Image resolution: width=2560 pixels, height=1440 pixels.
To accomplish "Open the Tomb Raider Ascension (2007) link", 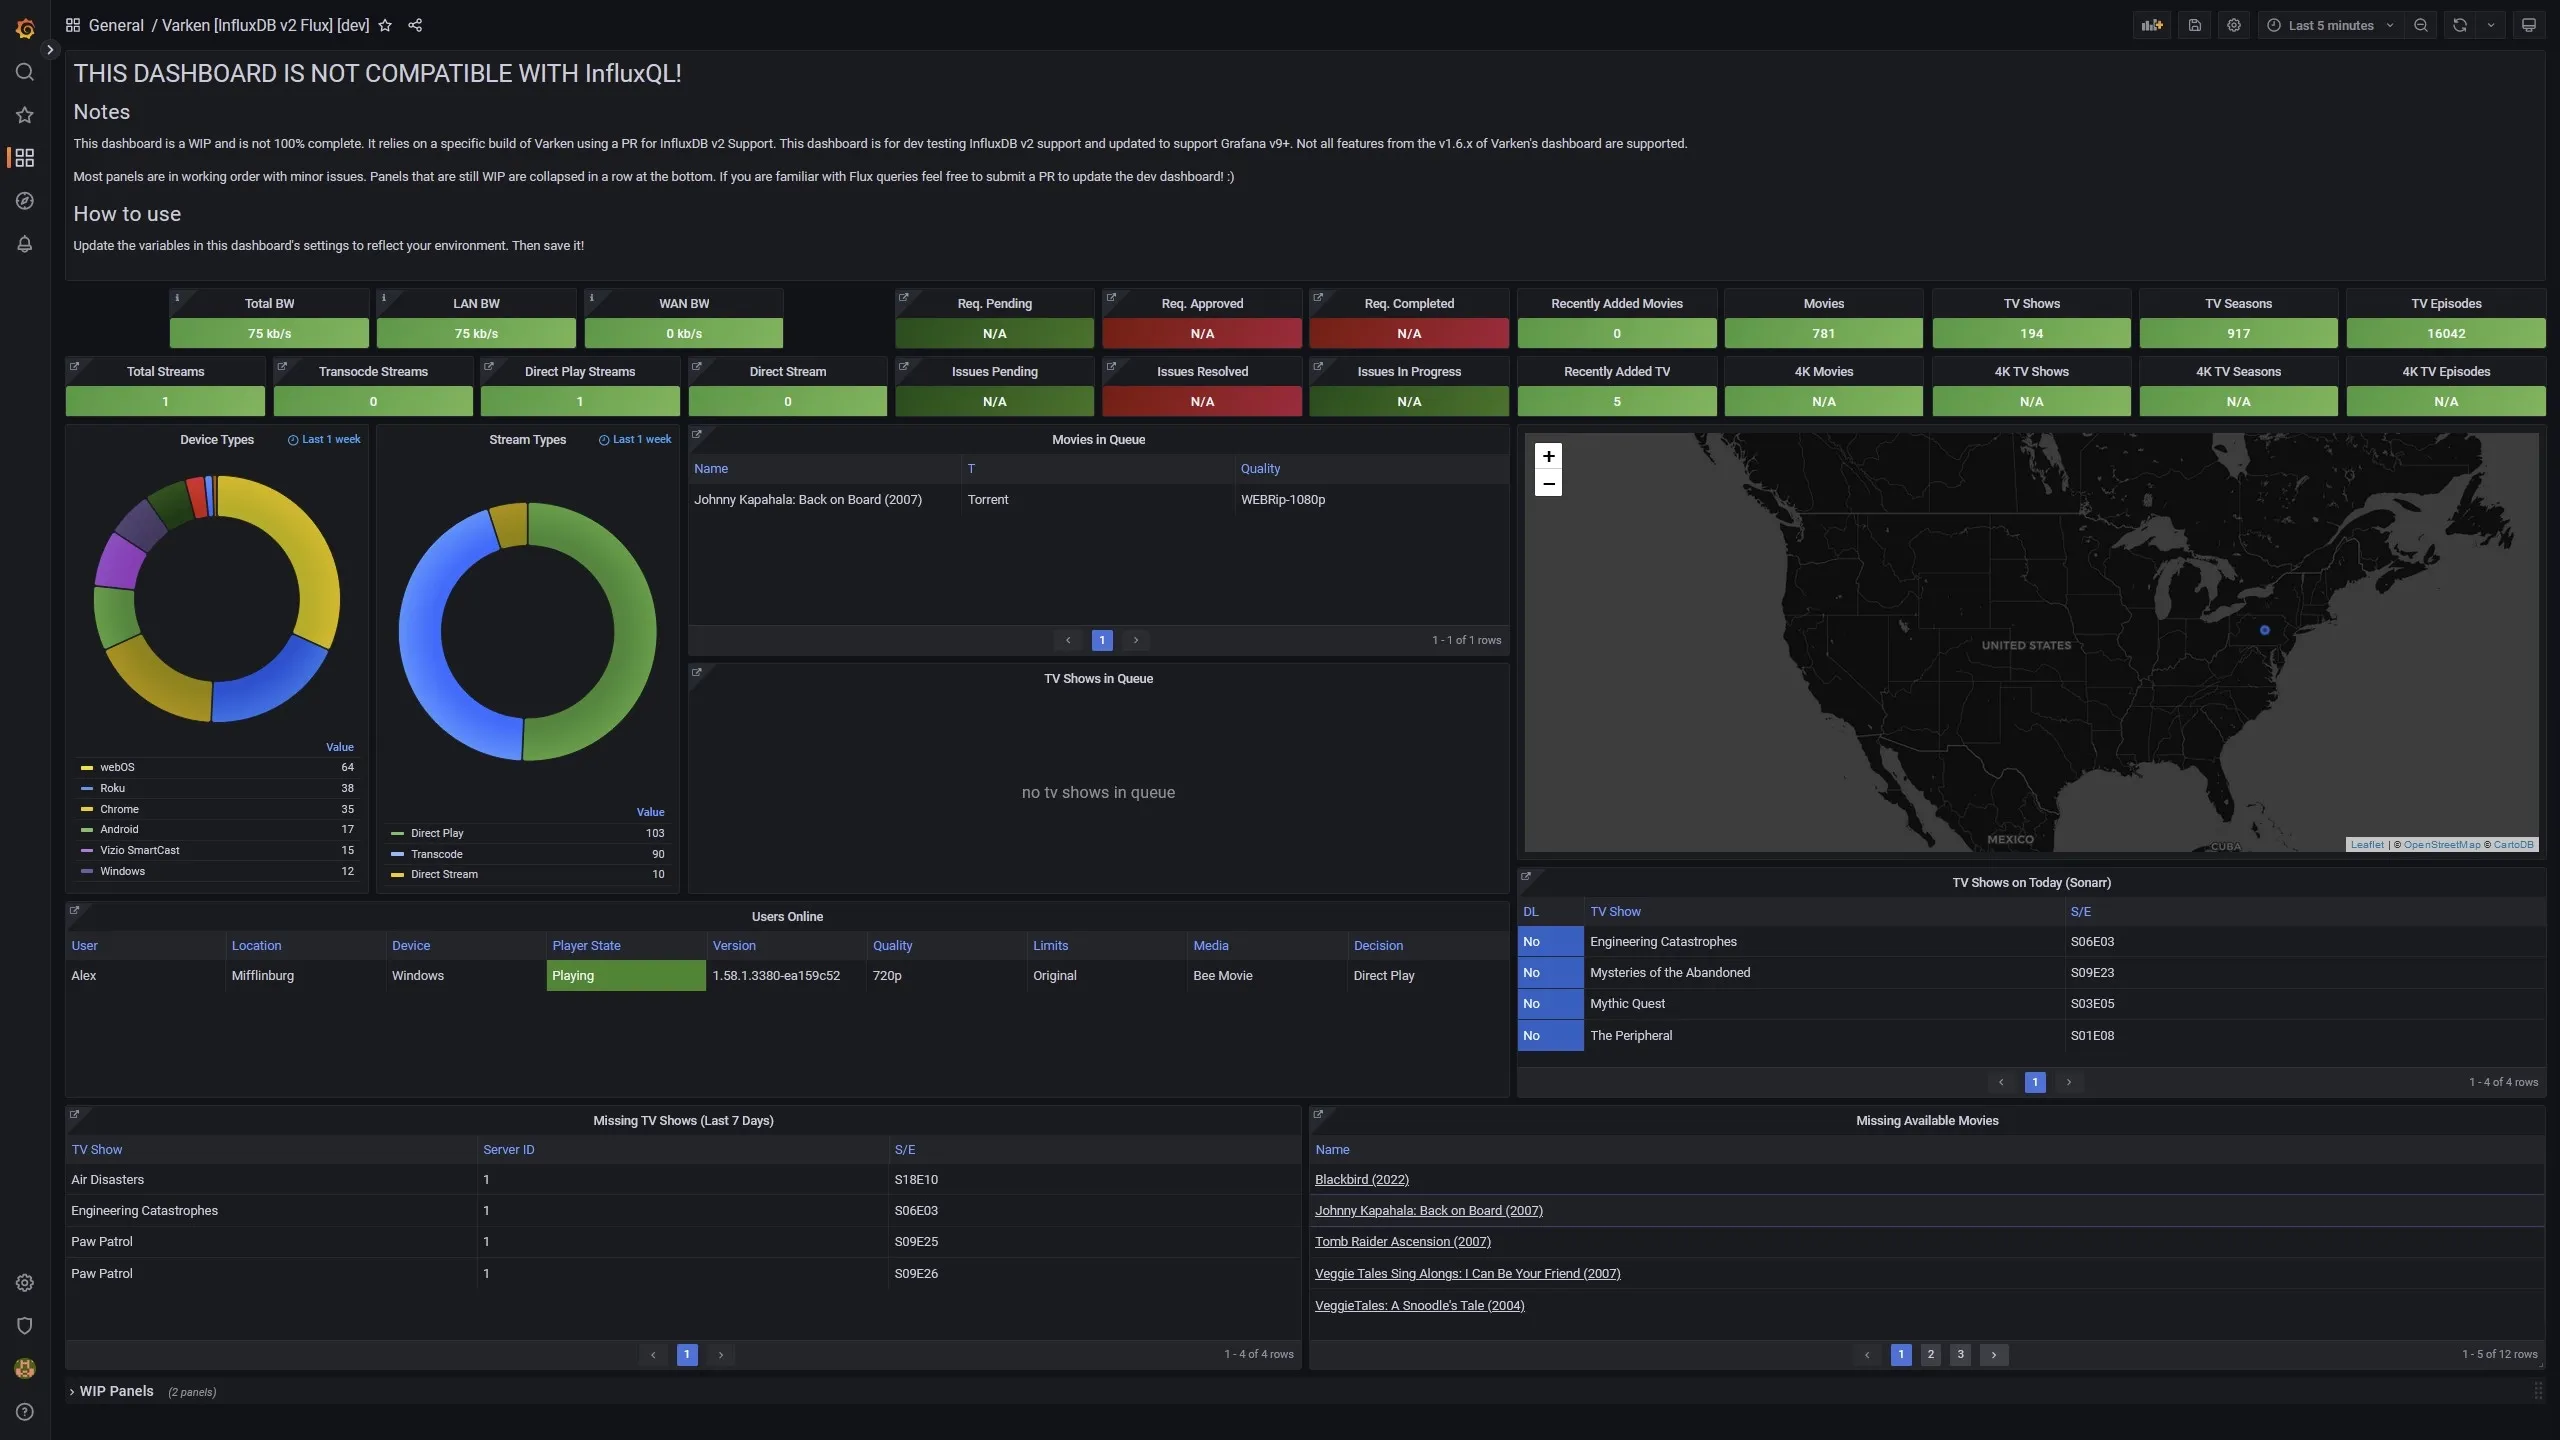I will pos(1402,1241).
